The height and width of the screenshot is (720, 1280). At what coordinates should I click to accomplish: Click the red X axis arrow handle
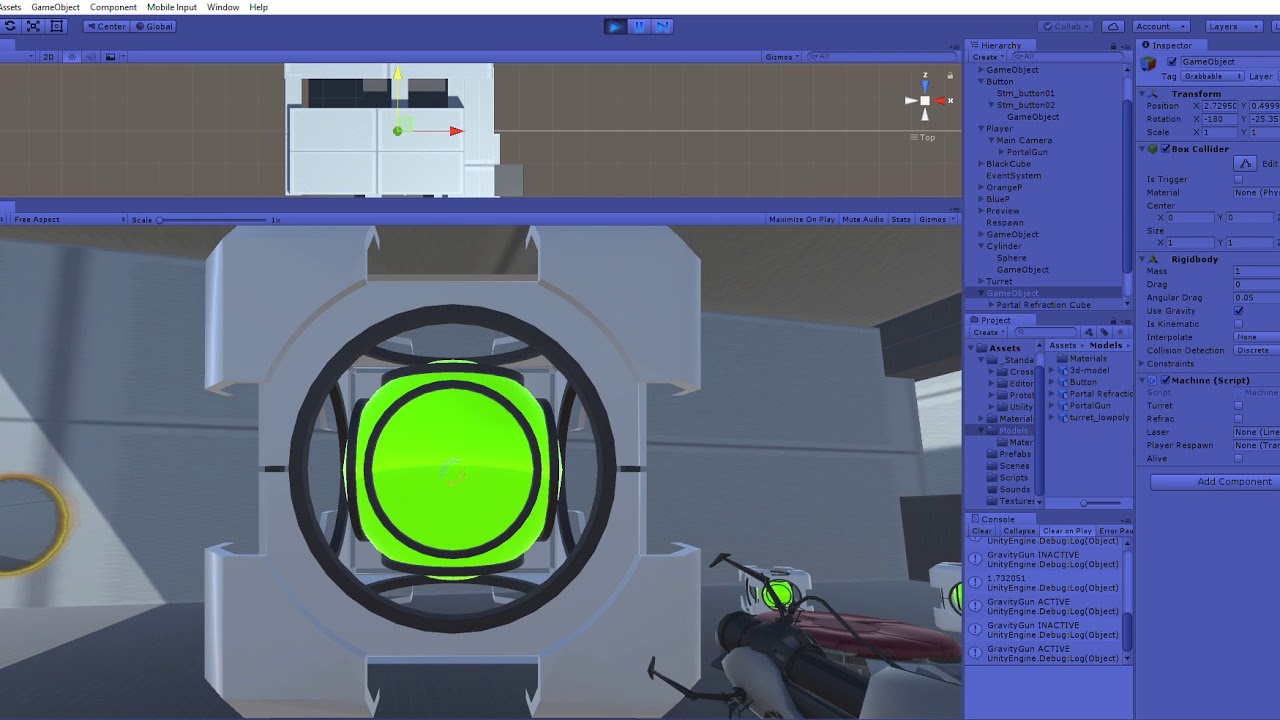pyautogui.click(x=456, y=131)
